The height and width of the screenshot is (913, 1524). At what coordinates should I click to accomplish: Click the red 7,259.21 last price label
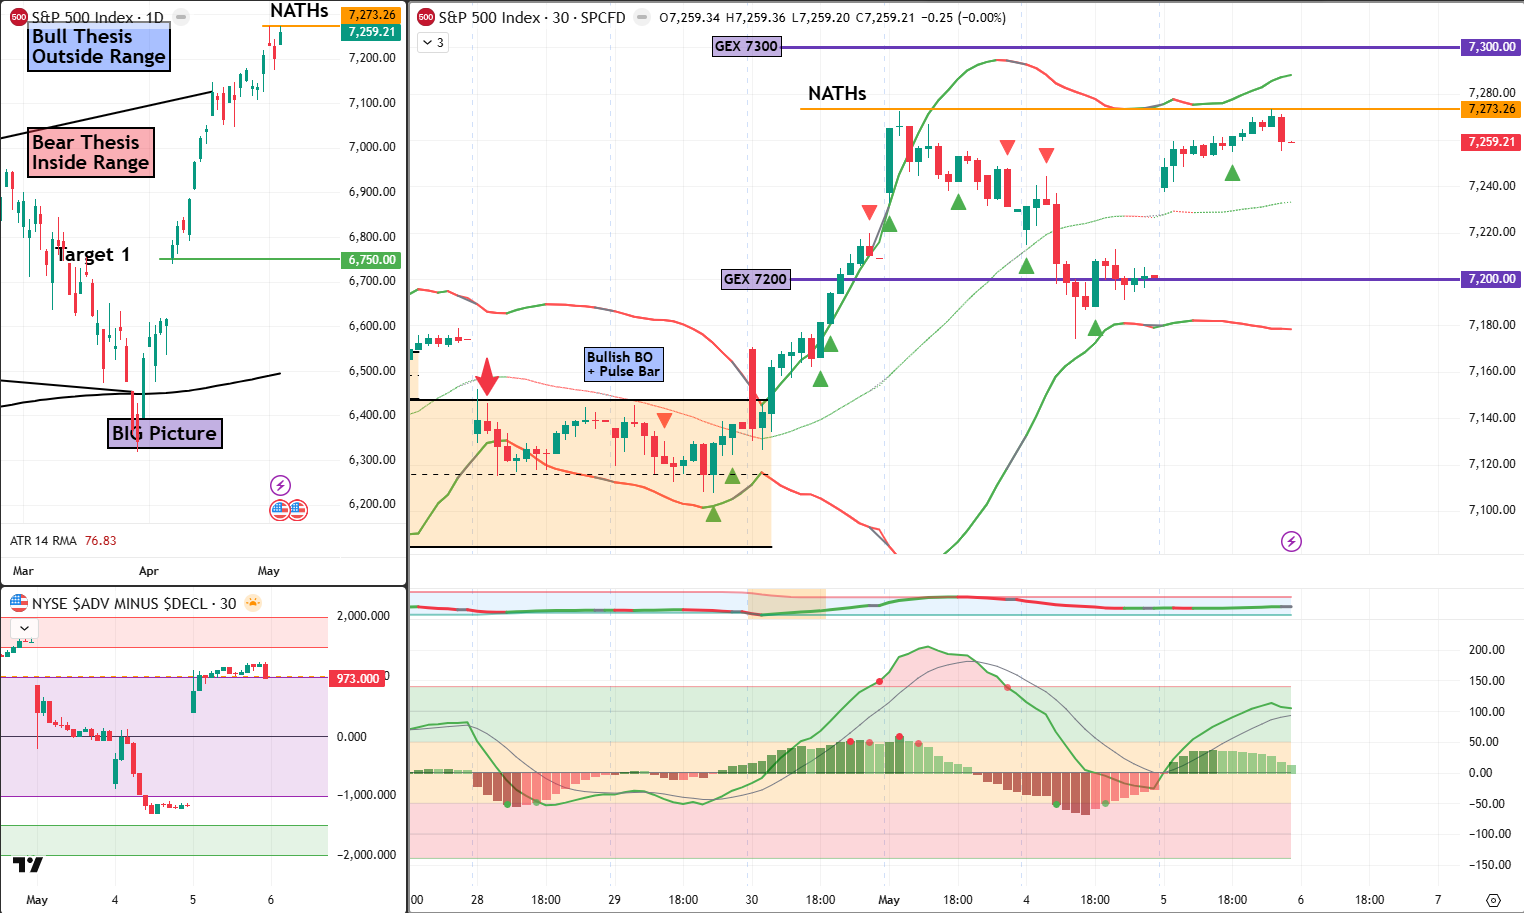click(1491, 142)
